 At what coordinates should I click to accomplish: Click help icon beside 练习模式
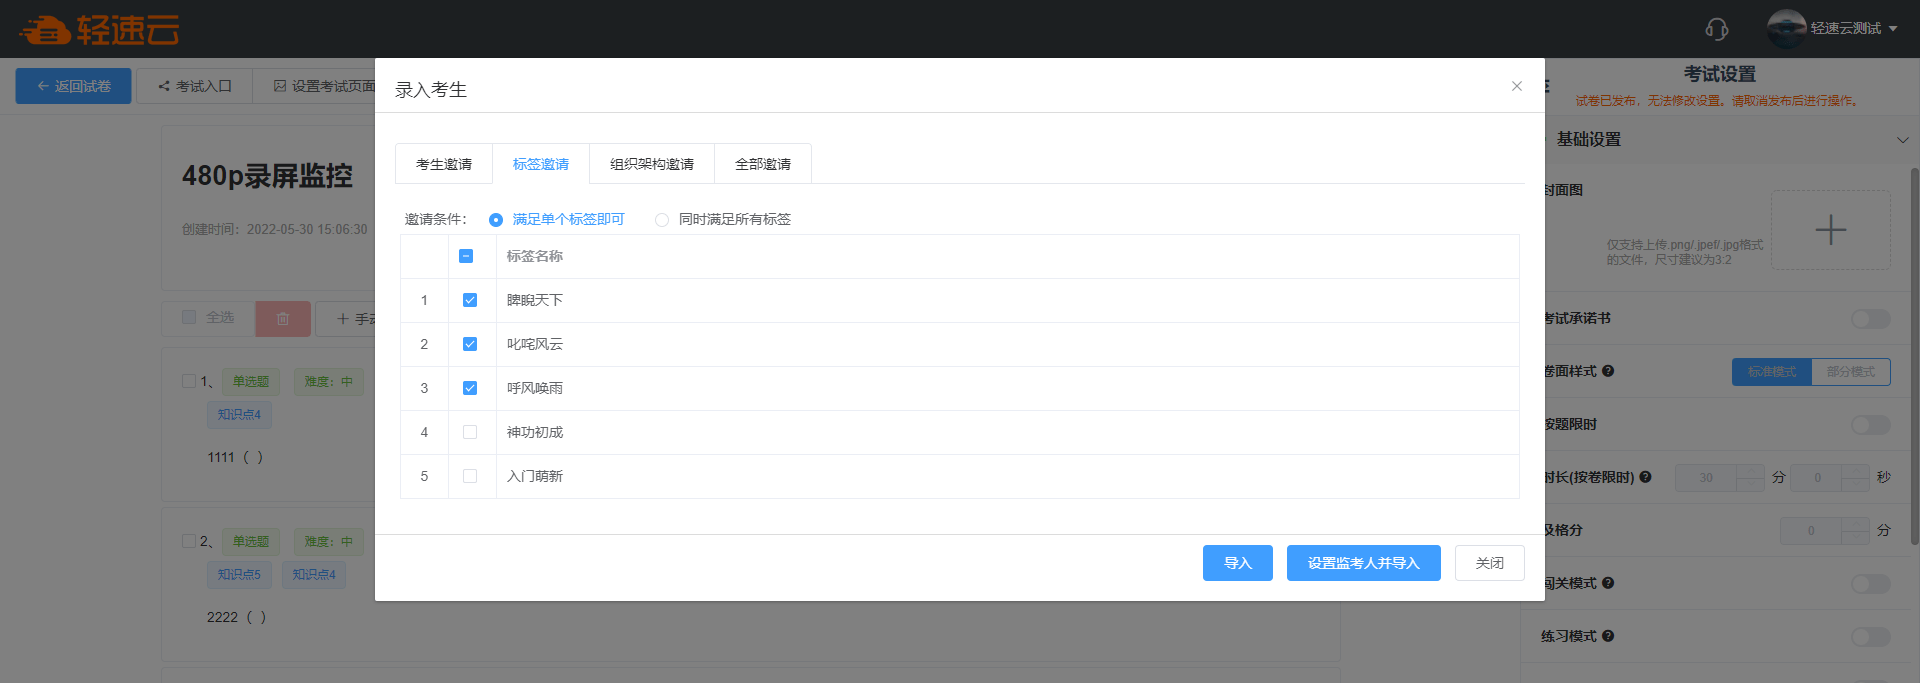pyautogui.click(x=1608, y=636)
